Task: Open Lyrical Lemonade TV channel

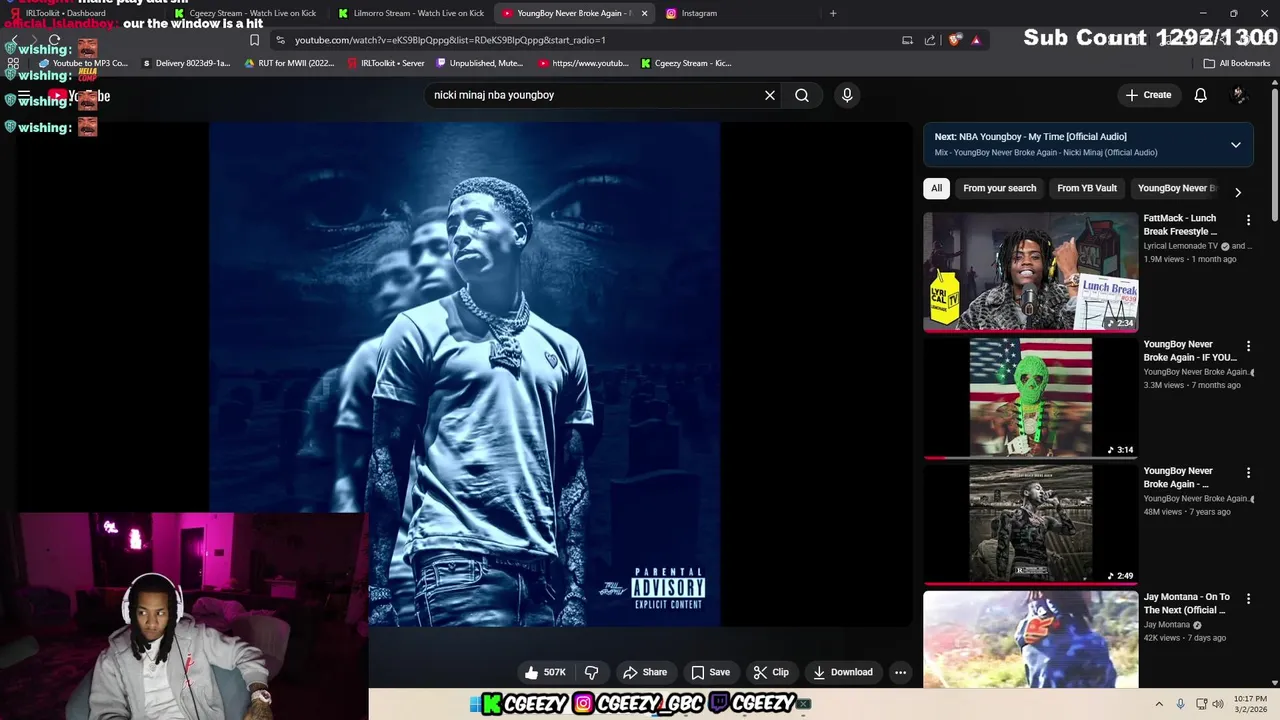Action: pos(1180,246)
